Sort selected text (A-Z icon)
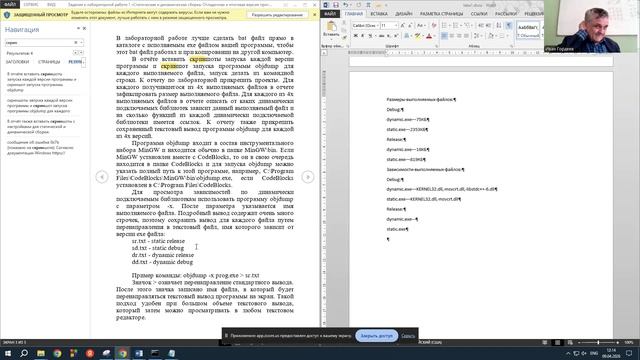Image resolution: width=640 pixels, height=360 pixels. coord(499,26)
